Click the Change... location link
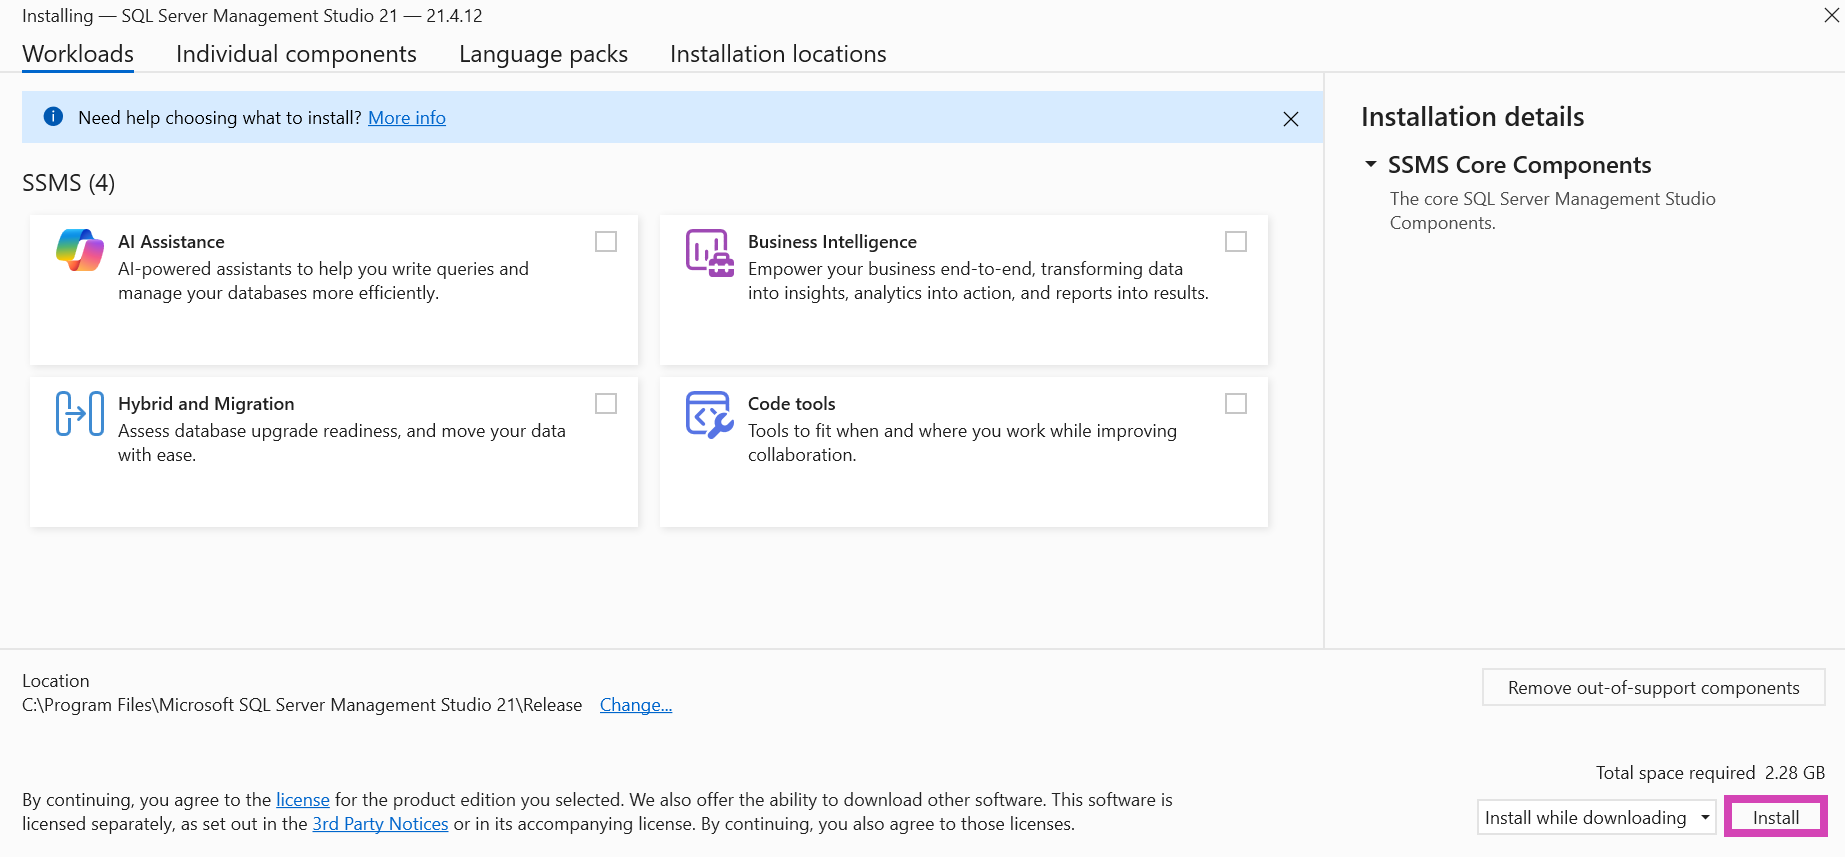 click(x=636, y=705)
